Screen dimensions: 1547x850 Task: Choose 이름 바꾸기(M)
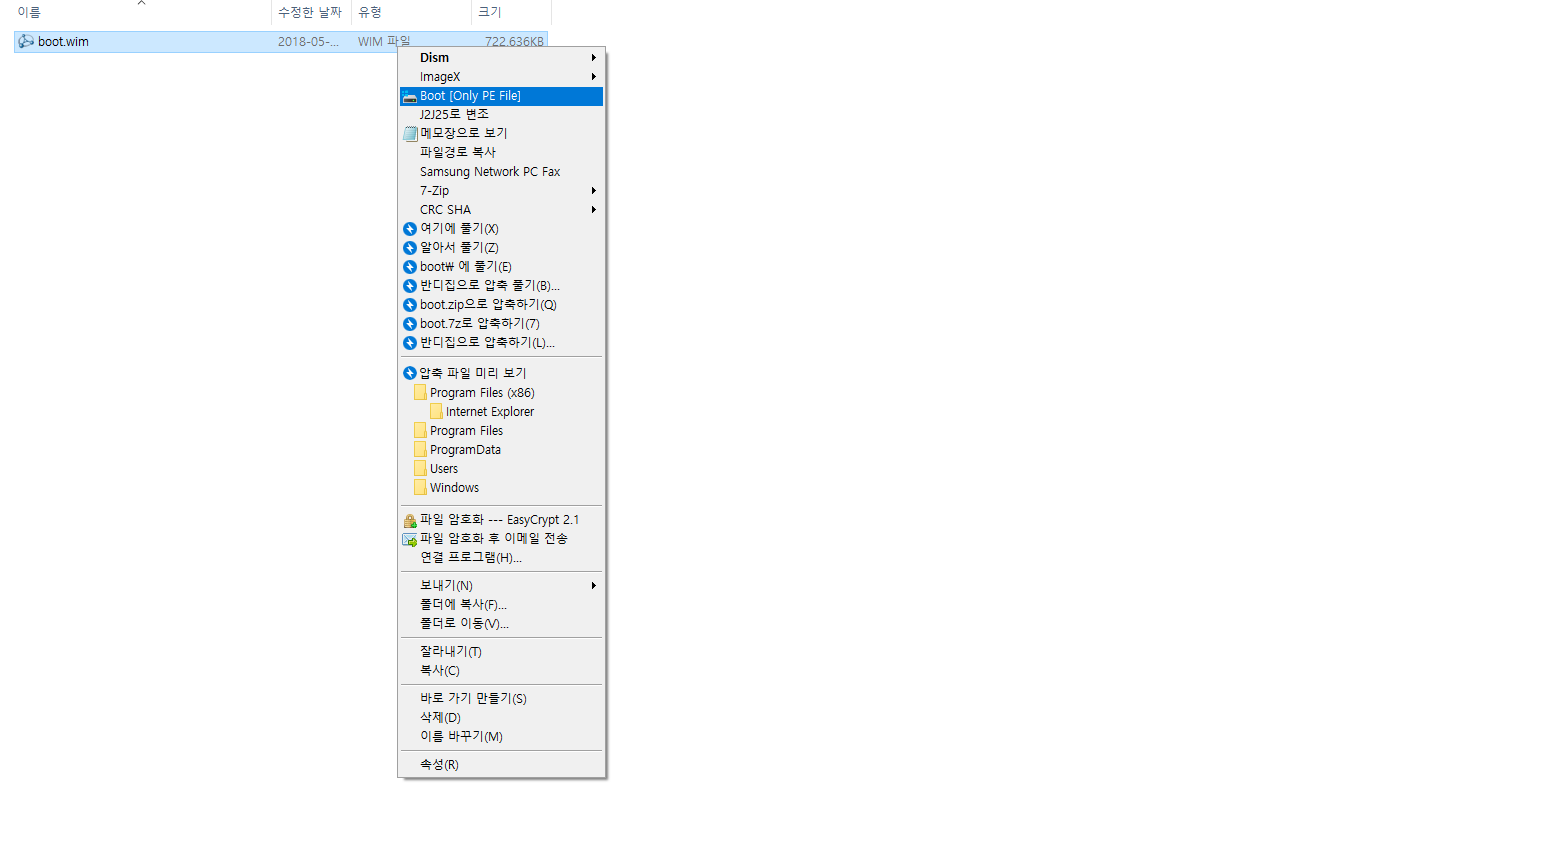click(x=501, y=737)
